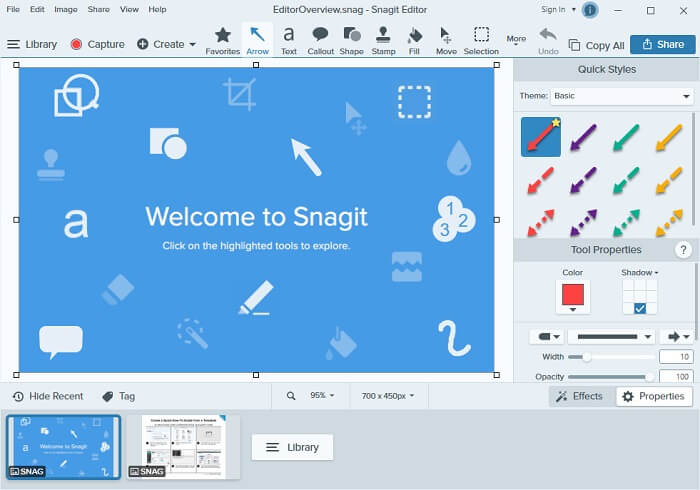Select the solid purple arrow quick style
The height and width of the screenshot is (490, 700).
[x=583, y=137]
